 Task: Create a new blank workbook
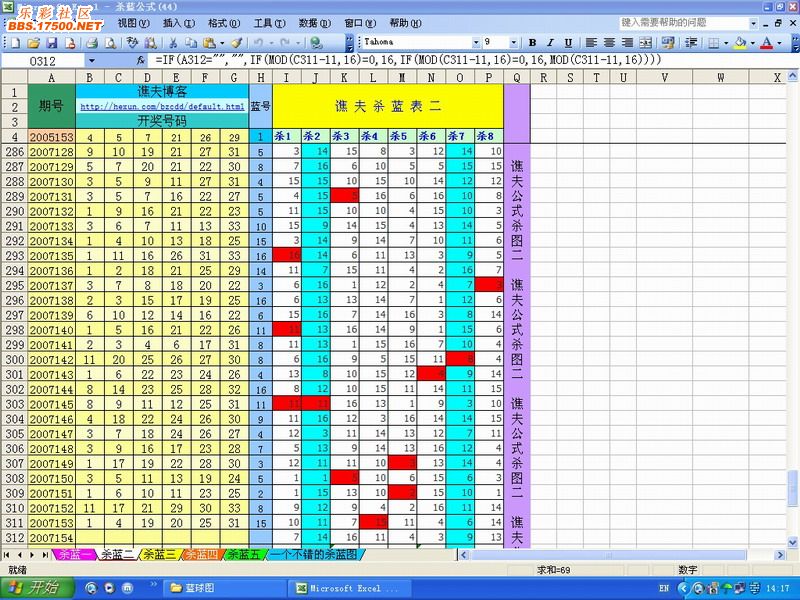point(16,43)
